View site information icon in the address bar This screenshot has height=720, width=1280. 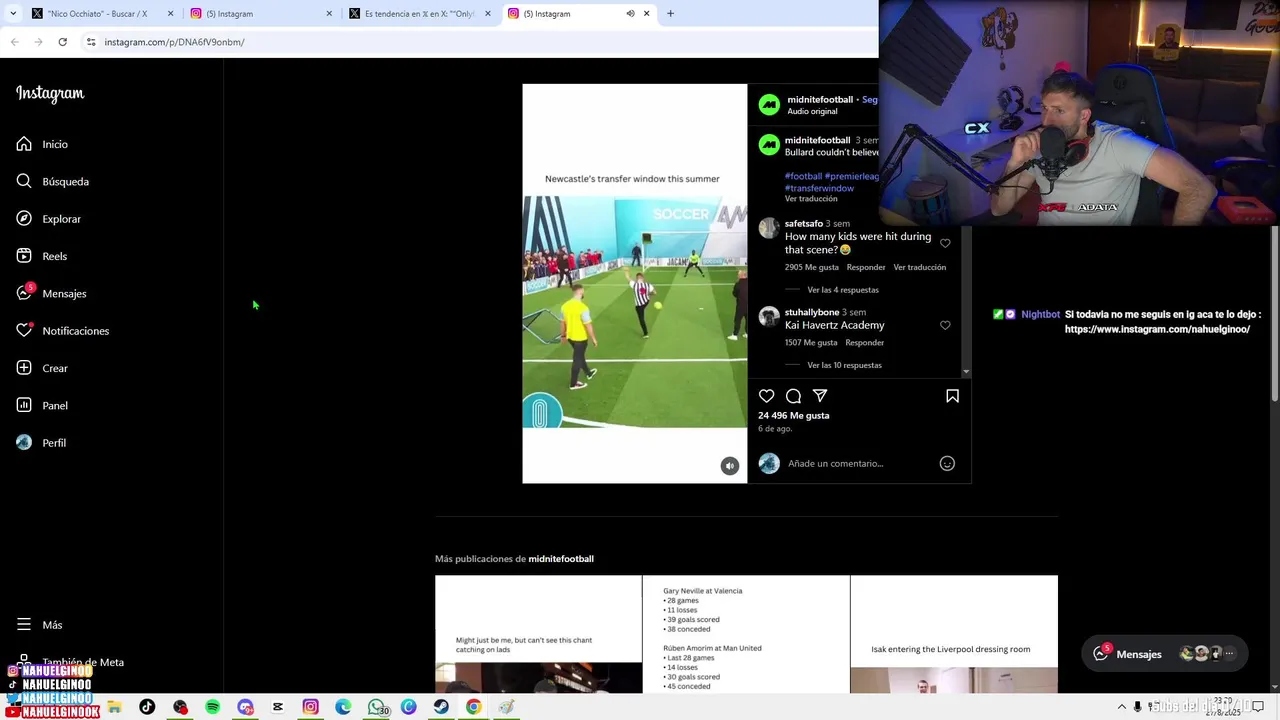pyautogui.click(x=91, y=42)
